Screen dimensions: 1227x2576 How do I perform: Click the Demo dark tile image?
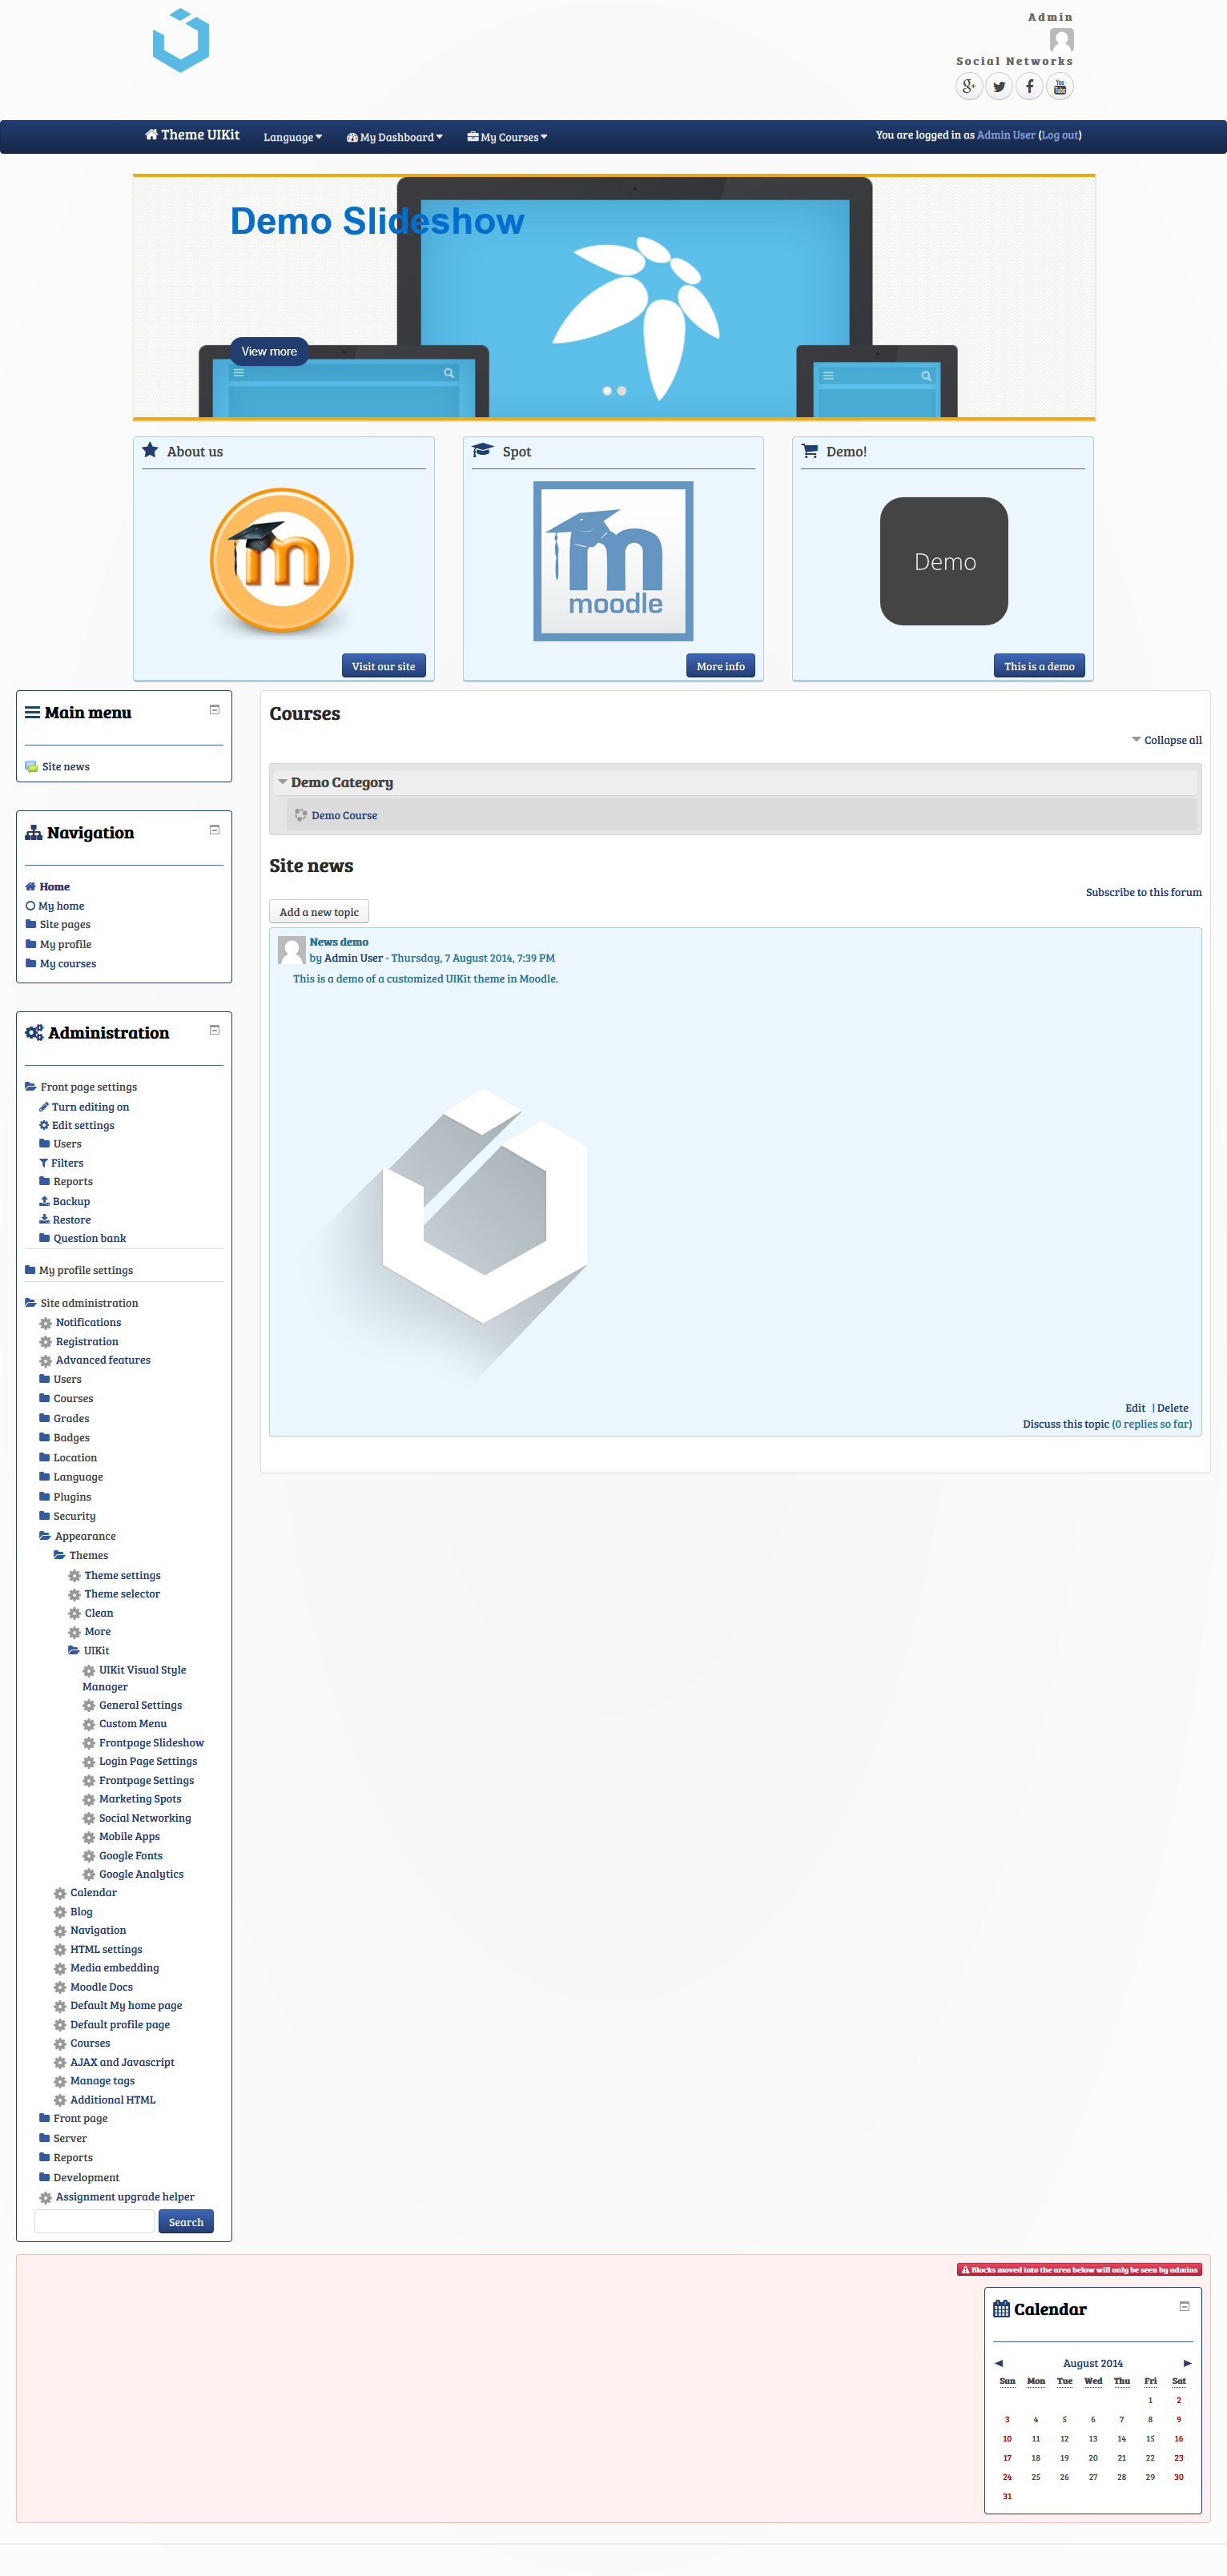(944, 561)
